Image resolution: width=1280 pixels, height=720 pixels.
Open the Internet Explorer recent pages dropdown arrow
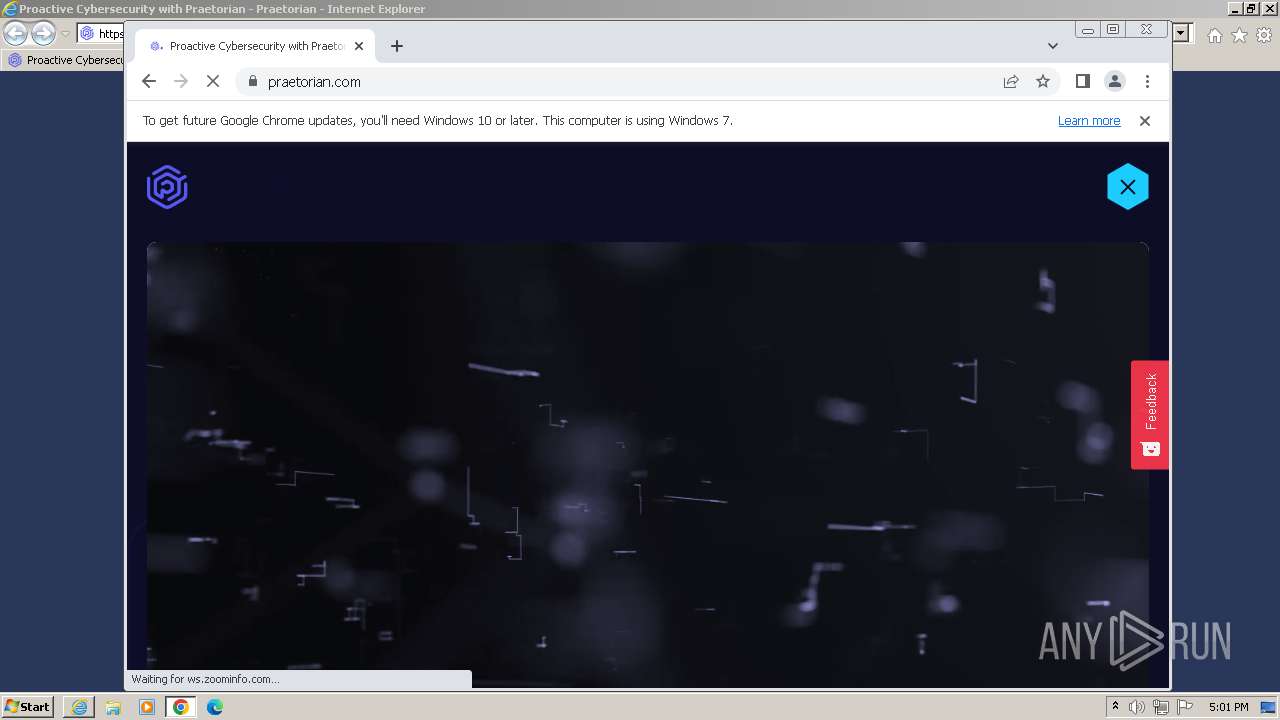point(66,34)
